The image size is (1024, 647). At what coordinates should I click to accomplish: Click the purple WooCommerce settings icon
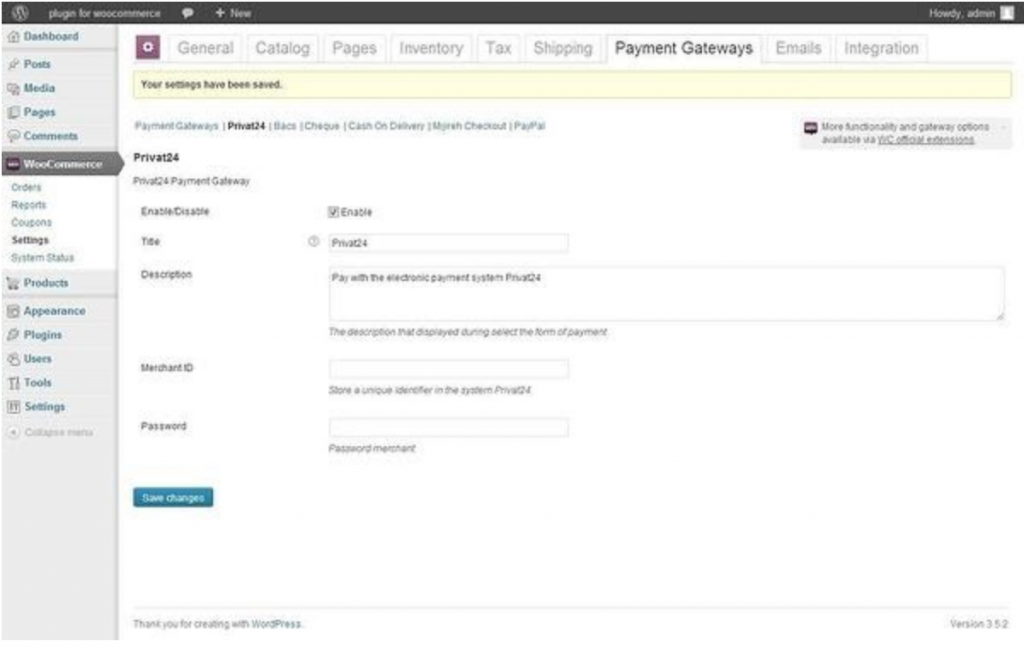[148, 47]
